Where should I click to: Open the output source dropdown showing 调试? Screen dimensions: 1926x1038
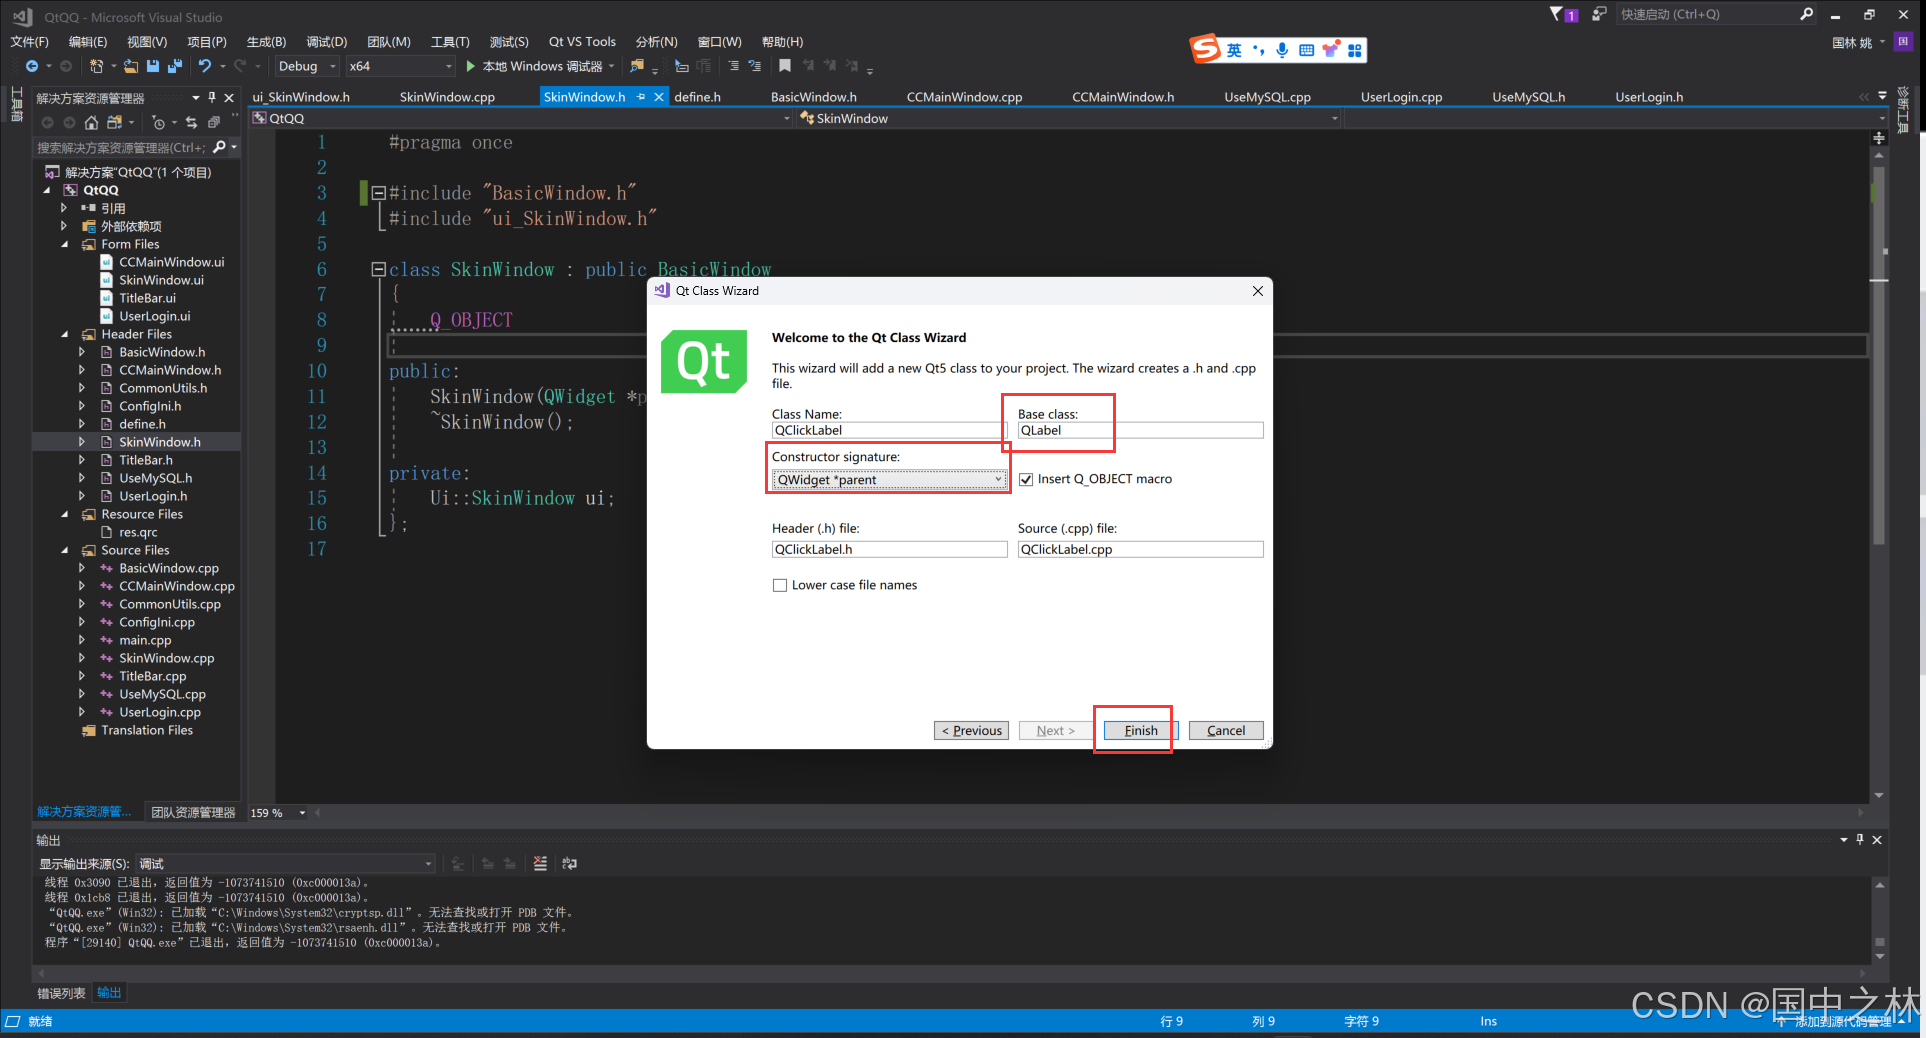(285, 863)
